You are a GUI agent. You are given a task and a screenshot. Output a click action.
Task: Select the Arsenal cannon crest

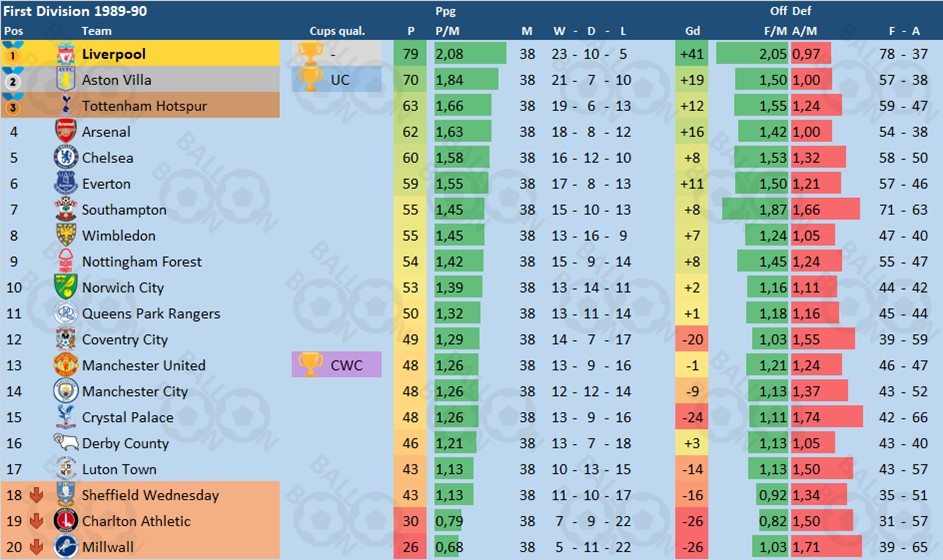[66, 131]
